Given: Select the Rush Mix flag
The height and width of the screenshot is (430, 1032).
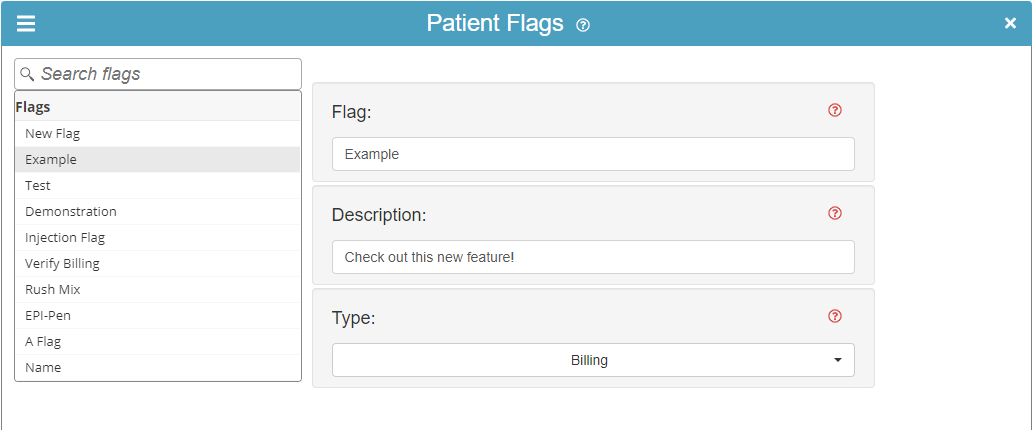Looking at the screenshot, I should (52, 289).
